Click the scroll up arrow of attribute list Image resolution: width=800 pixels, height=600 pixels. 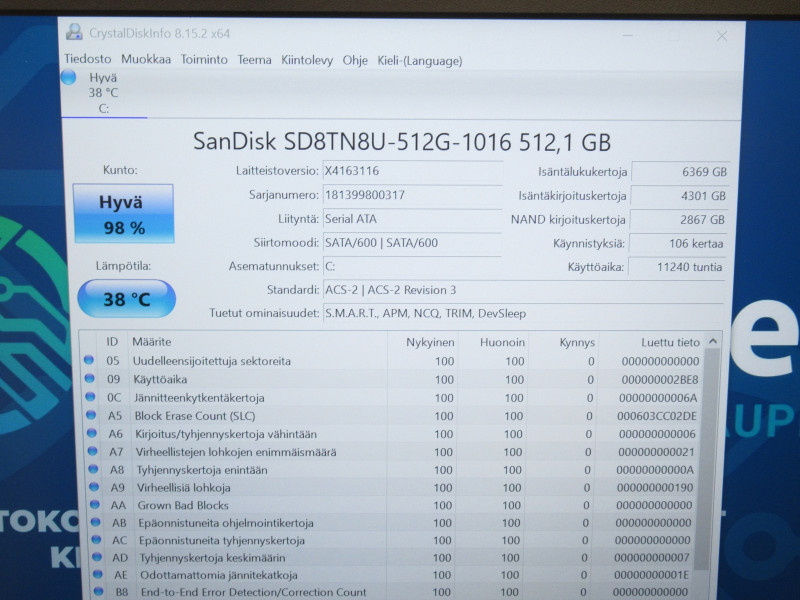click(x=713, y=341)
